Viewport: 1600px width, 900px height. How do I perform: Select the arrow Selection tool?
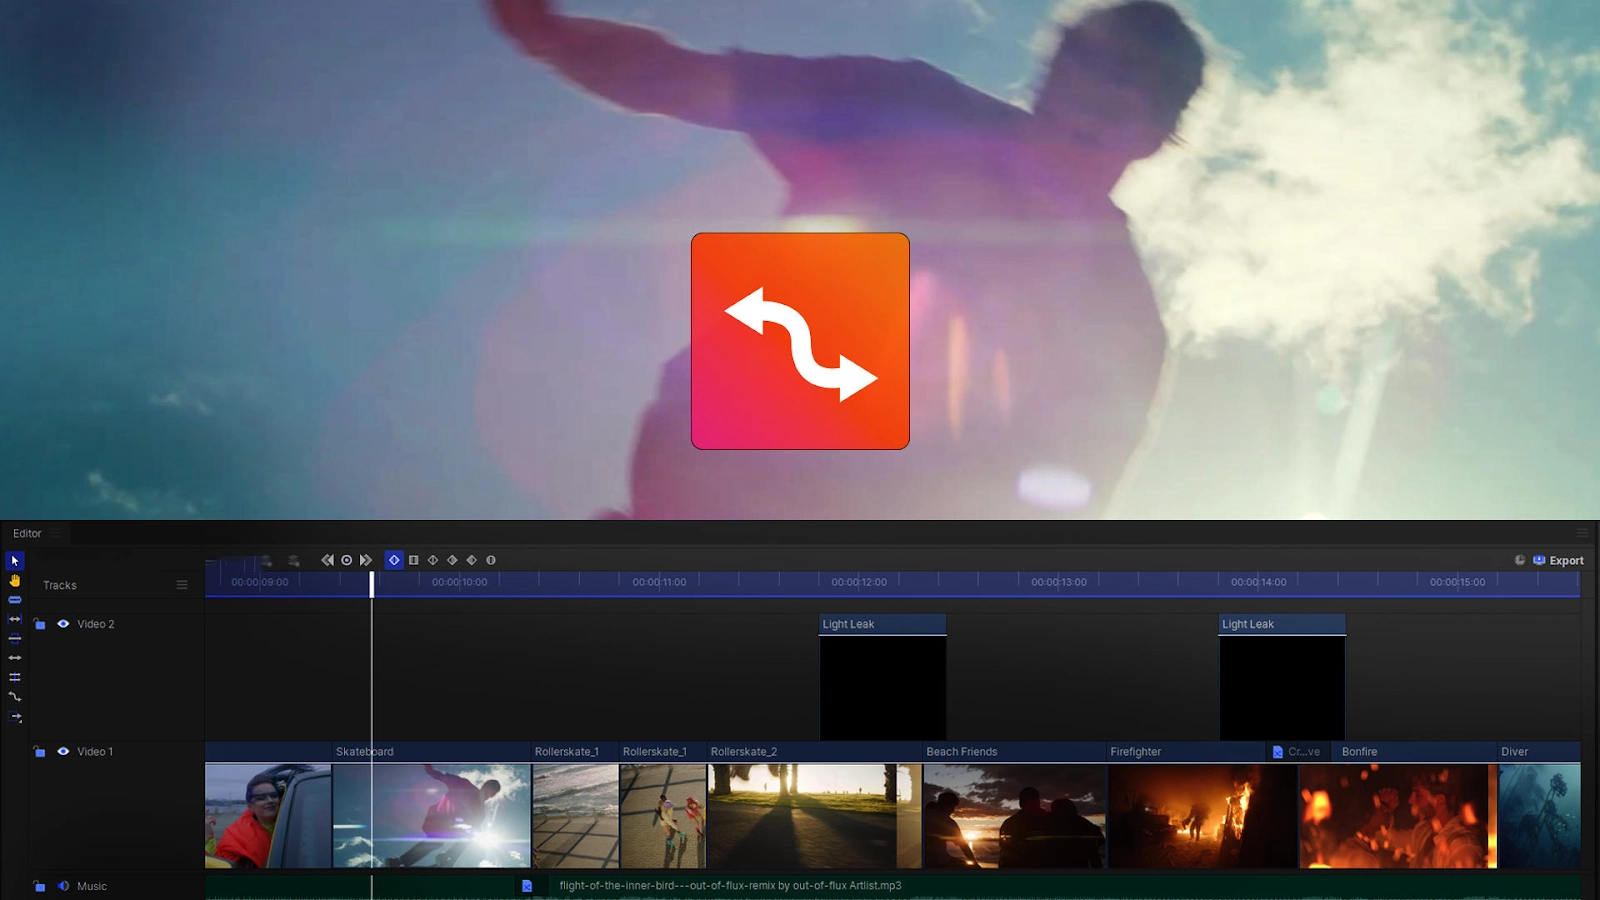(15, 561)
